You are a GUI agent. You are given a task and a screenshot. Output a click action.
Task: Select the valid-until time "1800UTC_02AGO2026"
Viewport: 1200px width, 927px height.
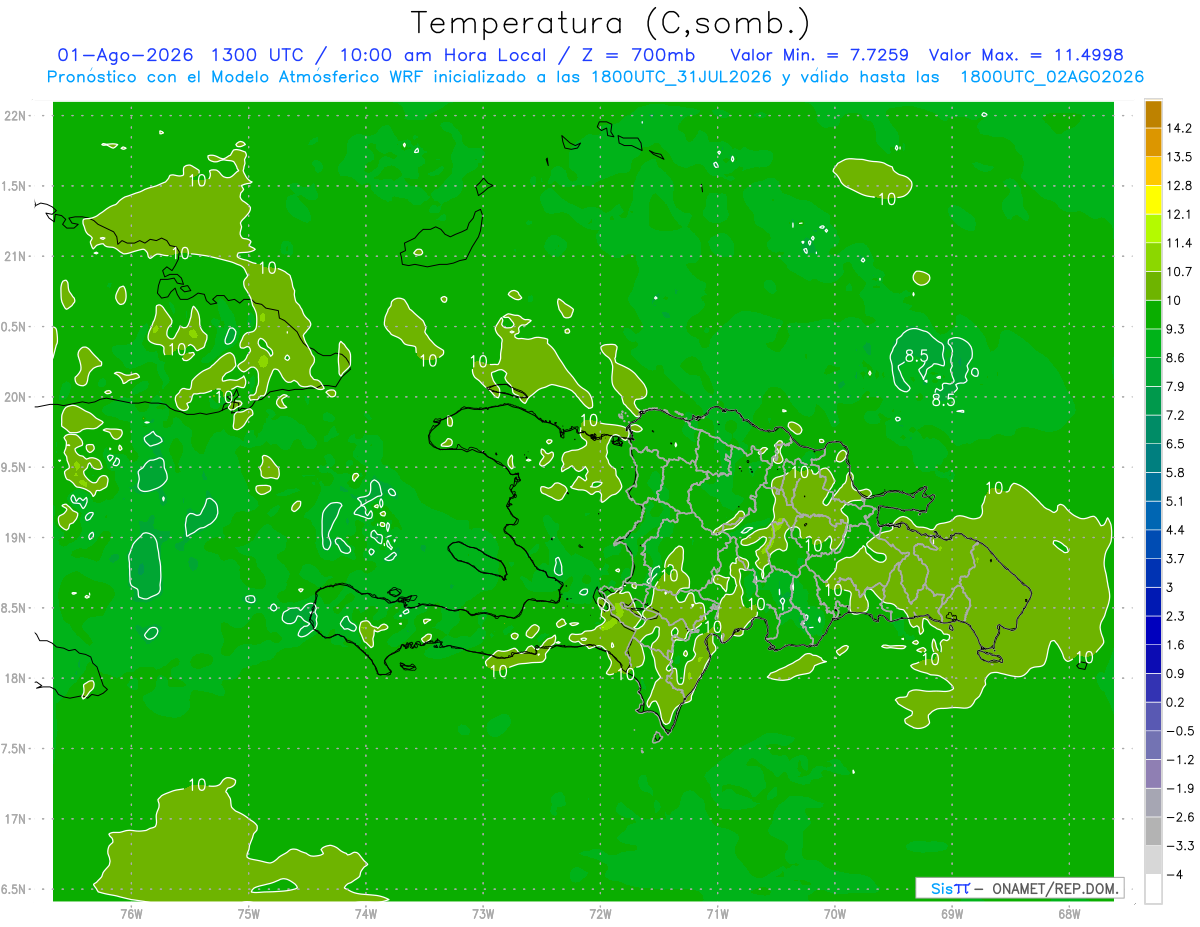[1052, 77]
